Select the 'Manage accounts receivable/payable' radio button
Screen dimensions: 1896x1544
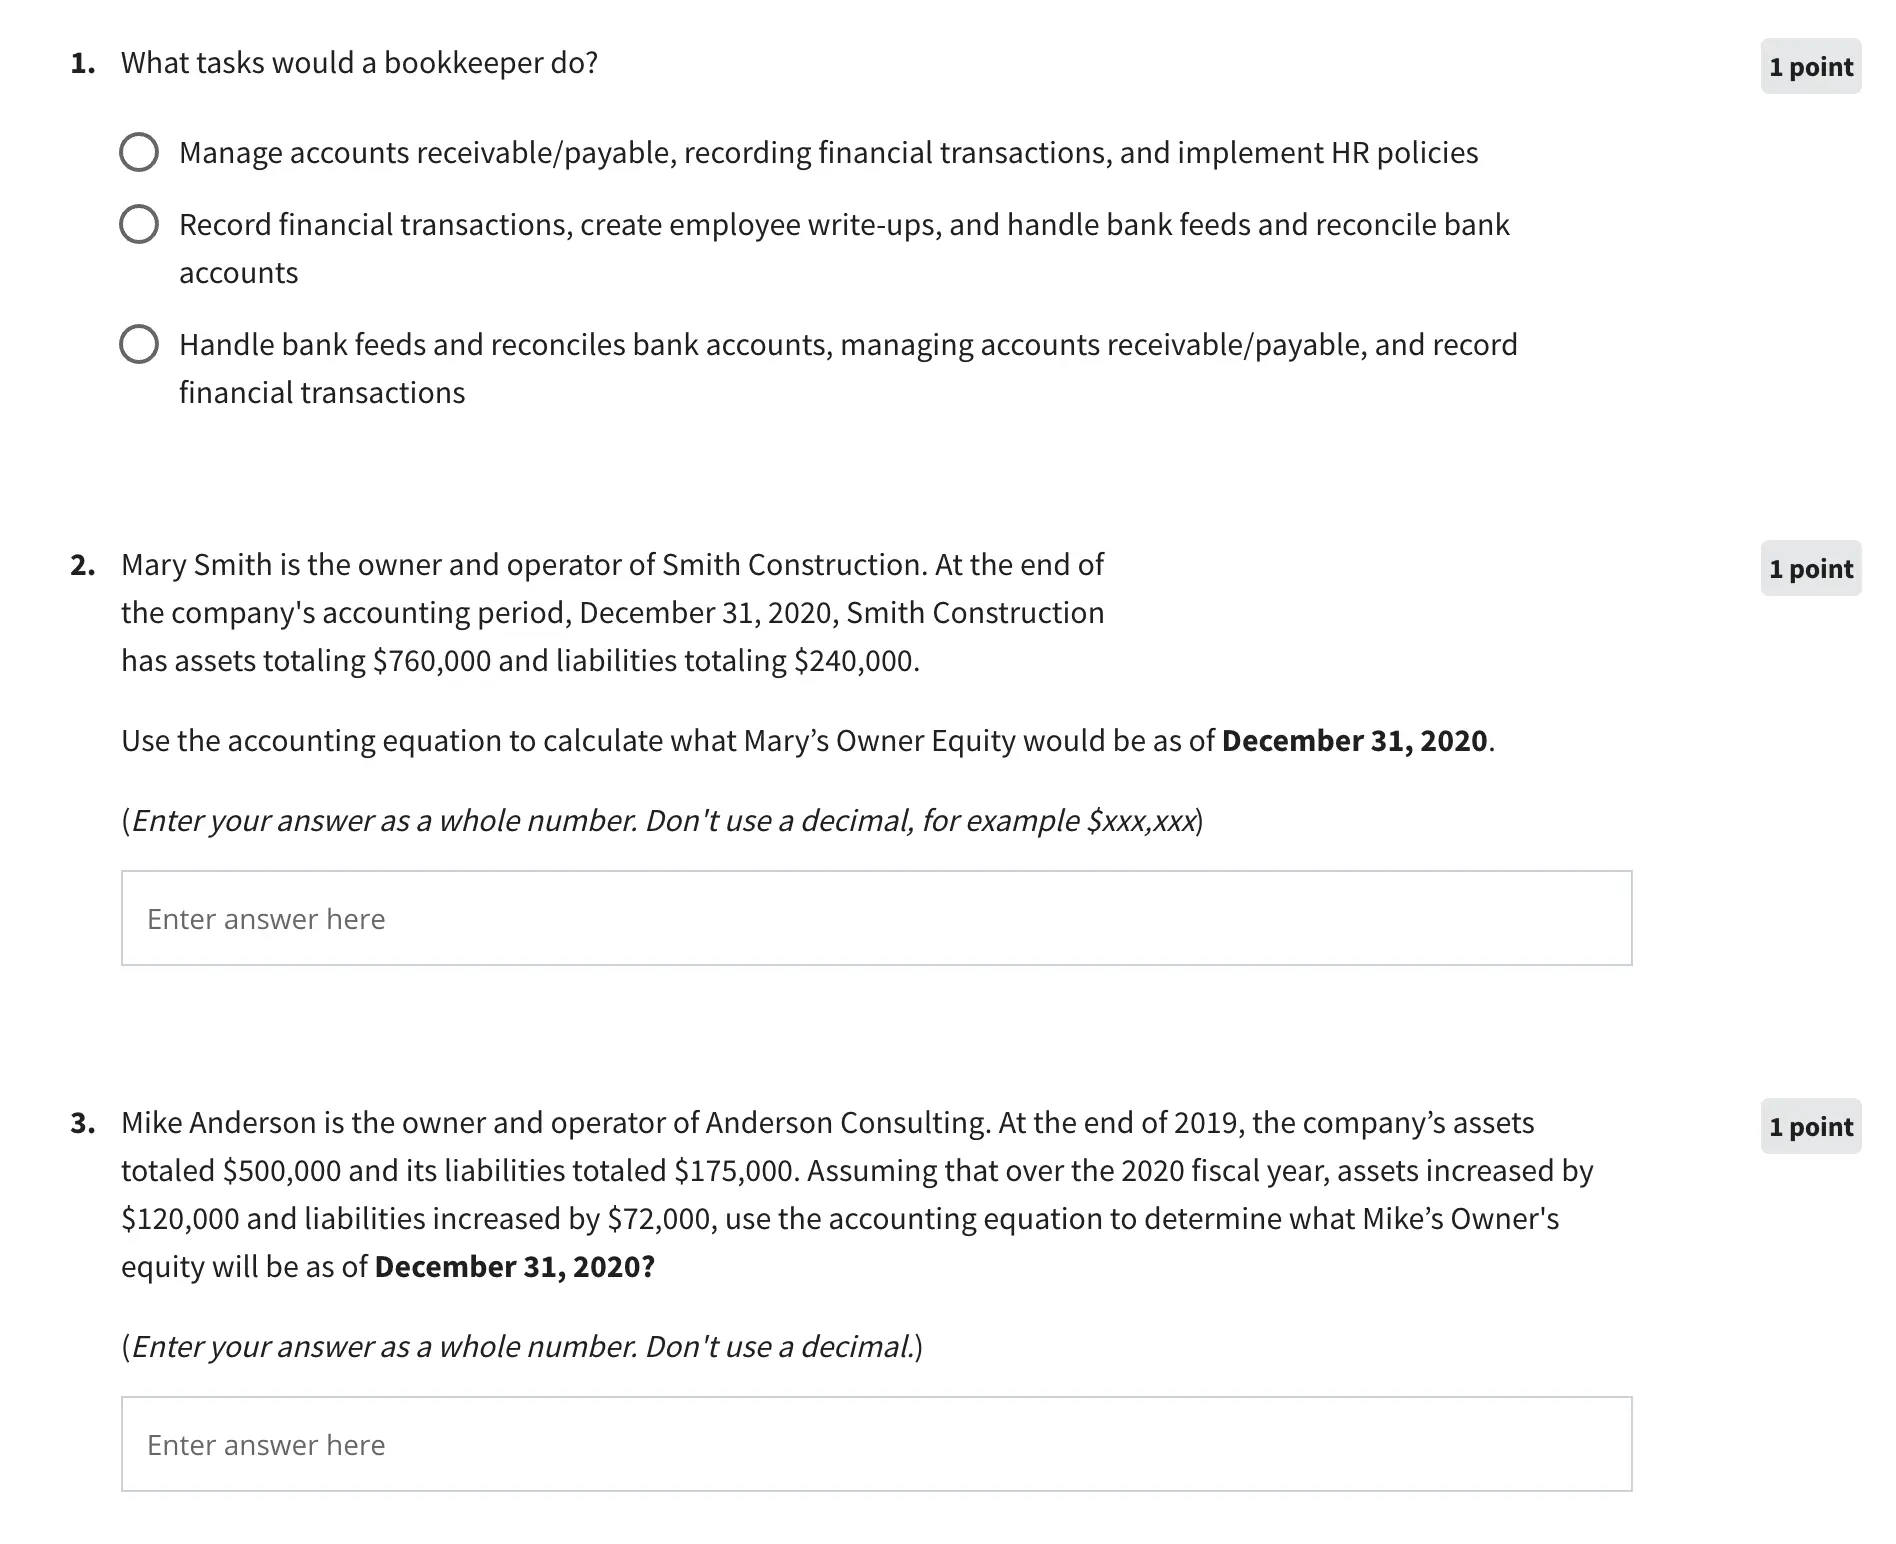(139, 153)
